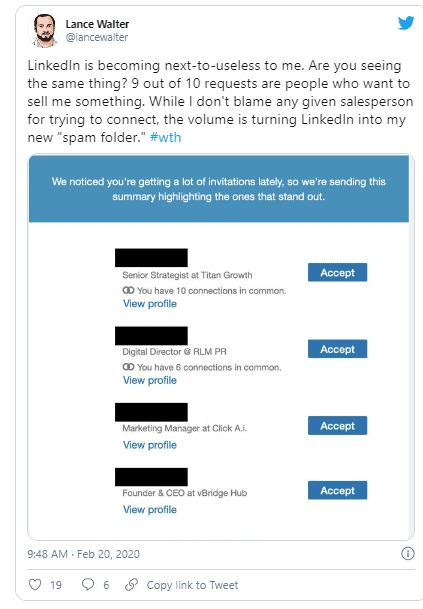Open the Lance Walter display name
Image resolution: width=423 pixels, height=609 pixels.
[97, 24]
